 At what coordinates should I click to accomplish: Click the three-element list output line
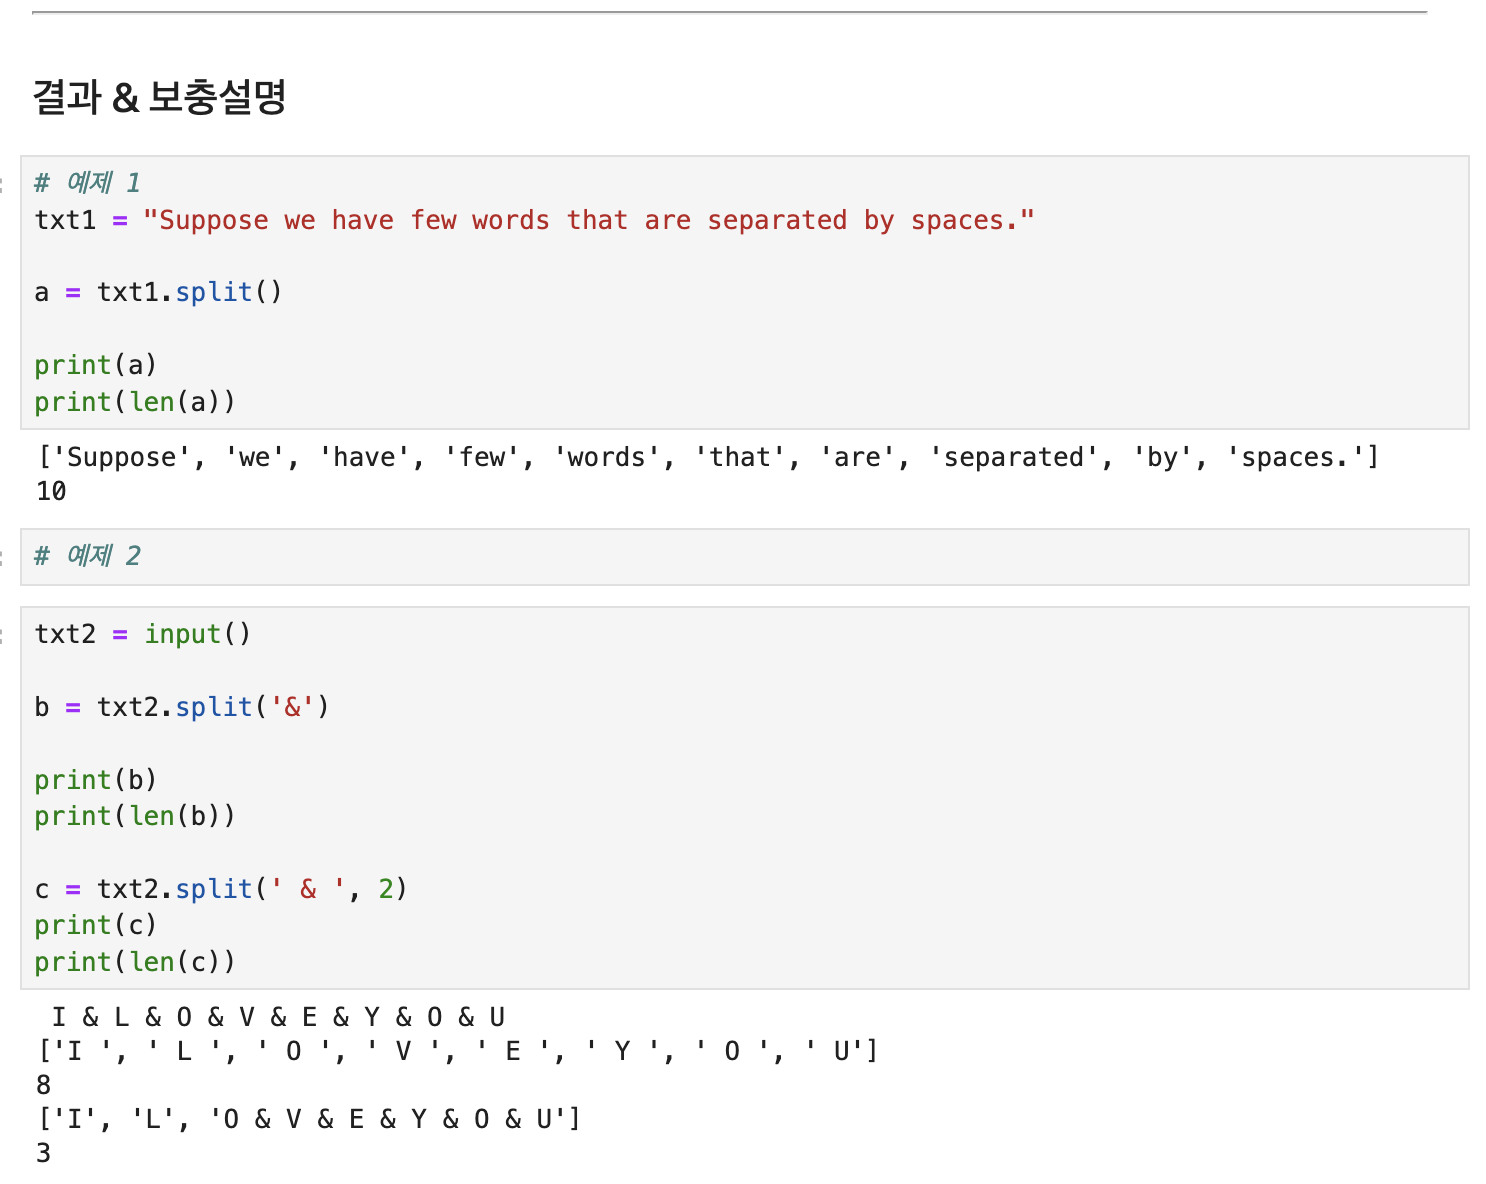309,1119
